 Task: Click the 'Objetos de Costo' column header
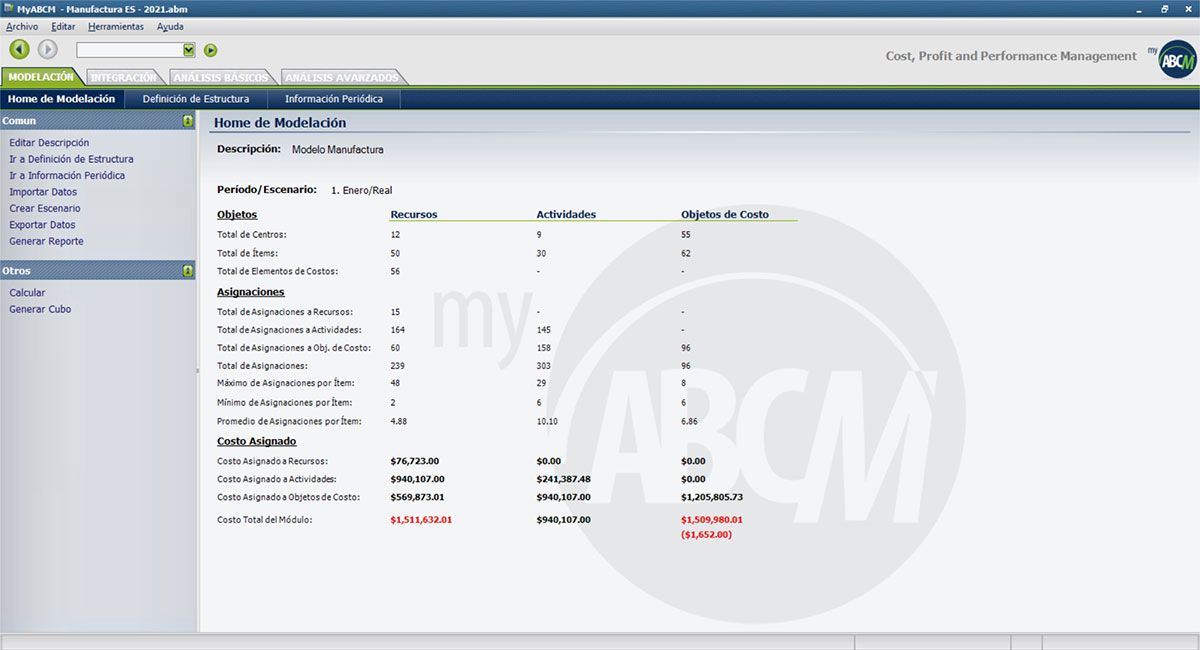click(x=725, y=214)
